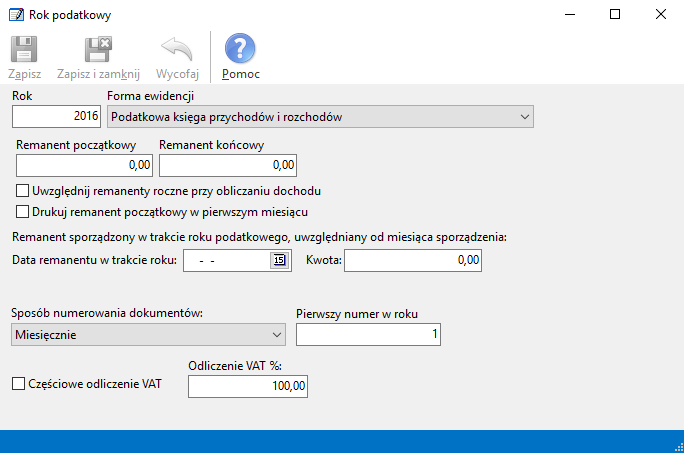Click the Data remanentu date field
Image resolution: width=684 pixels, height=453 pixels.
click(x=225, y=261)
